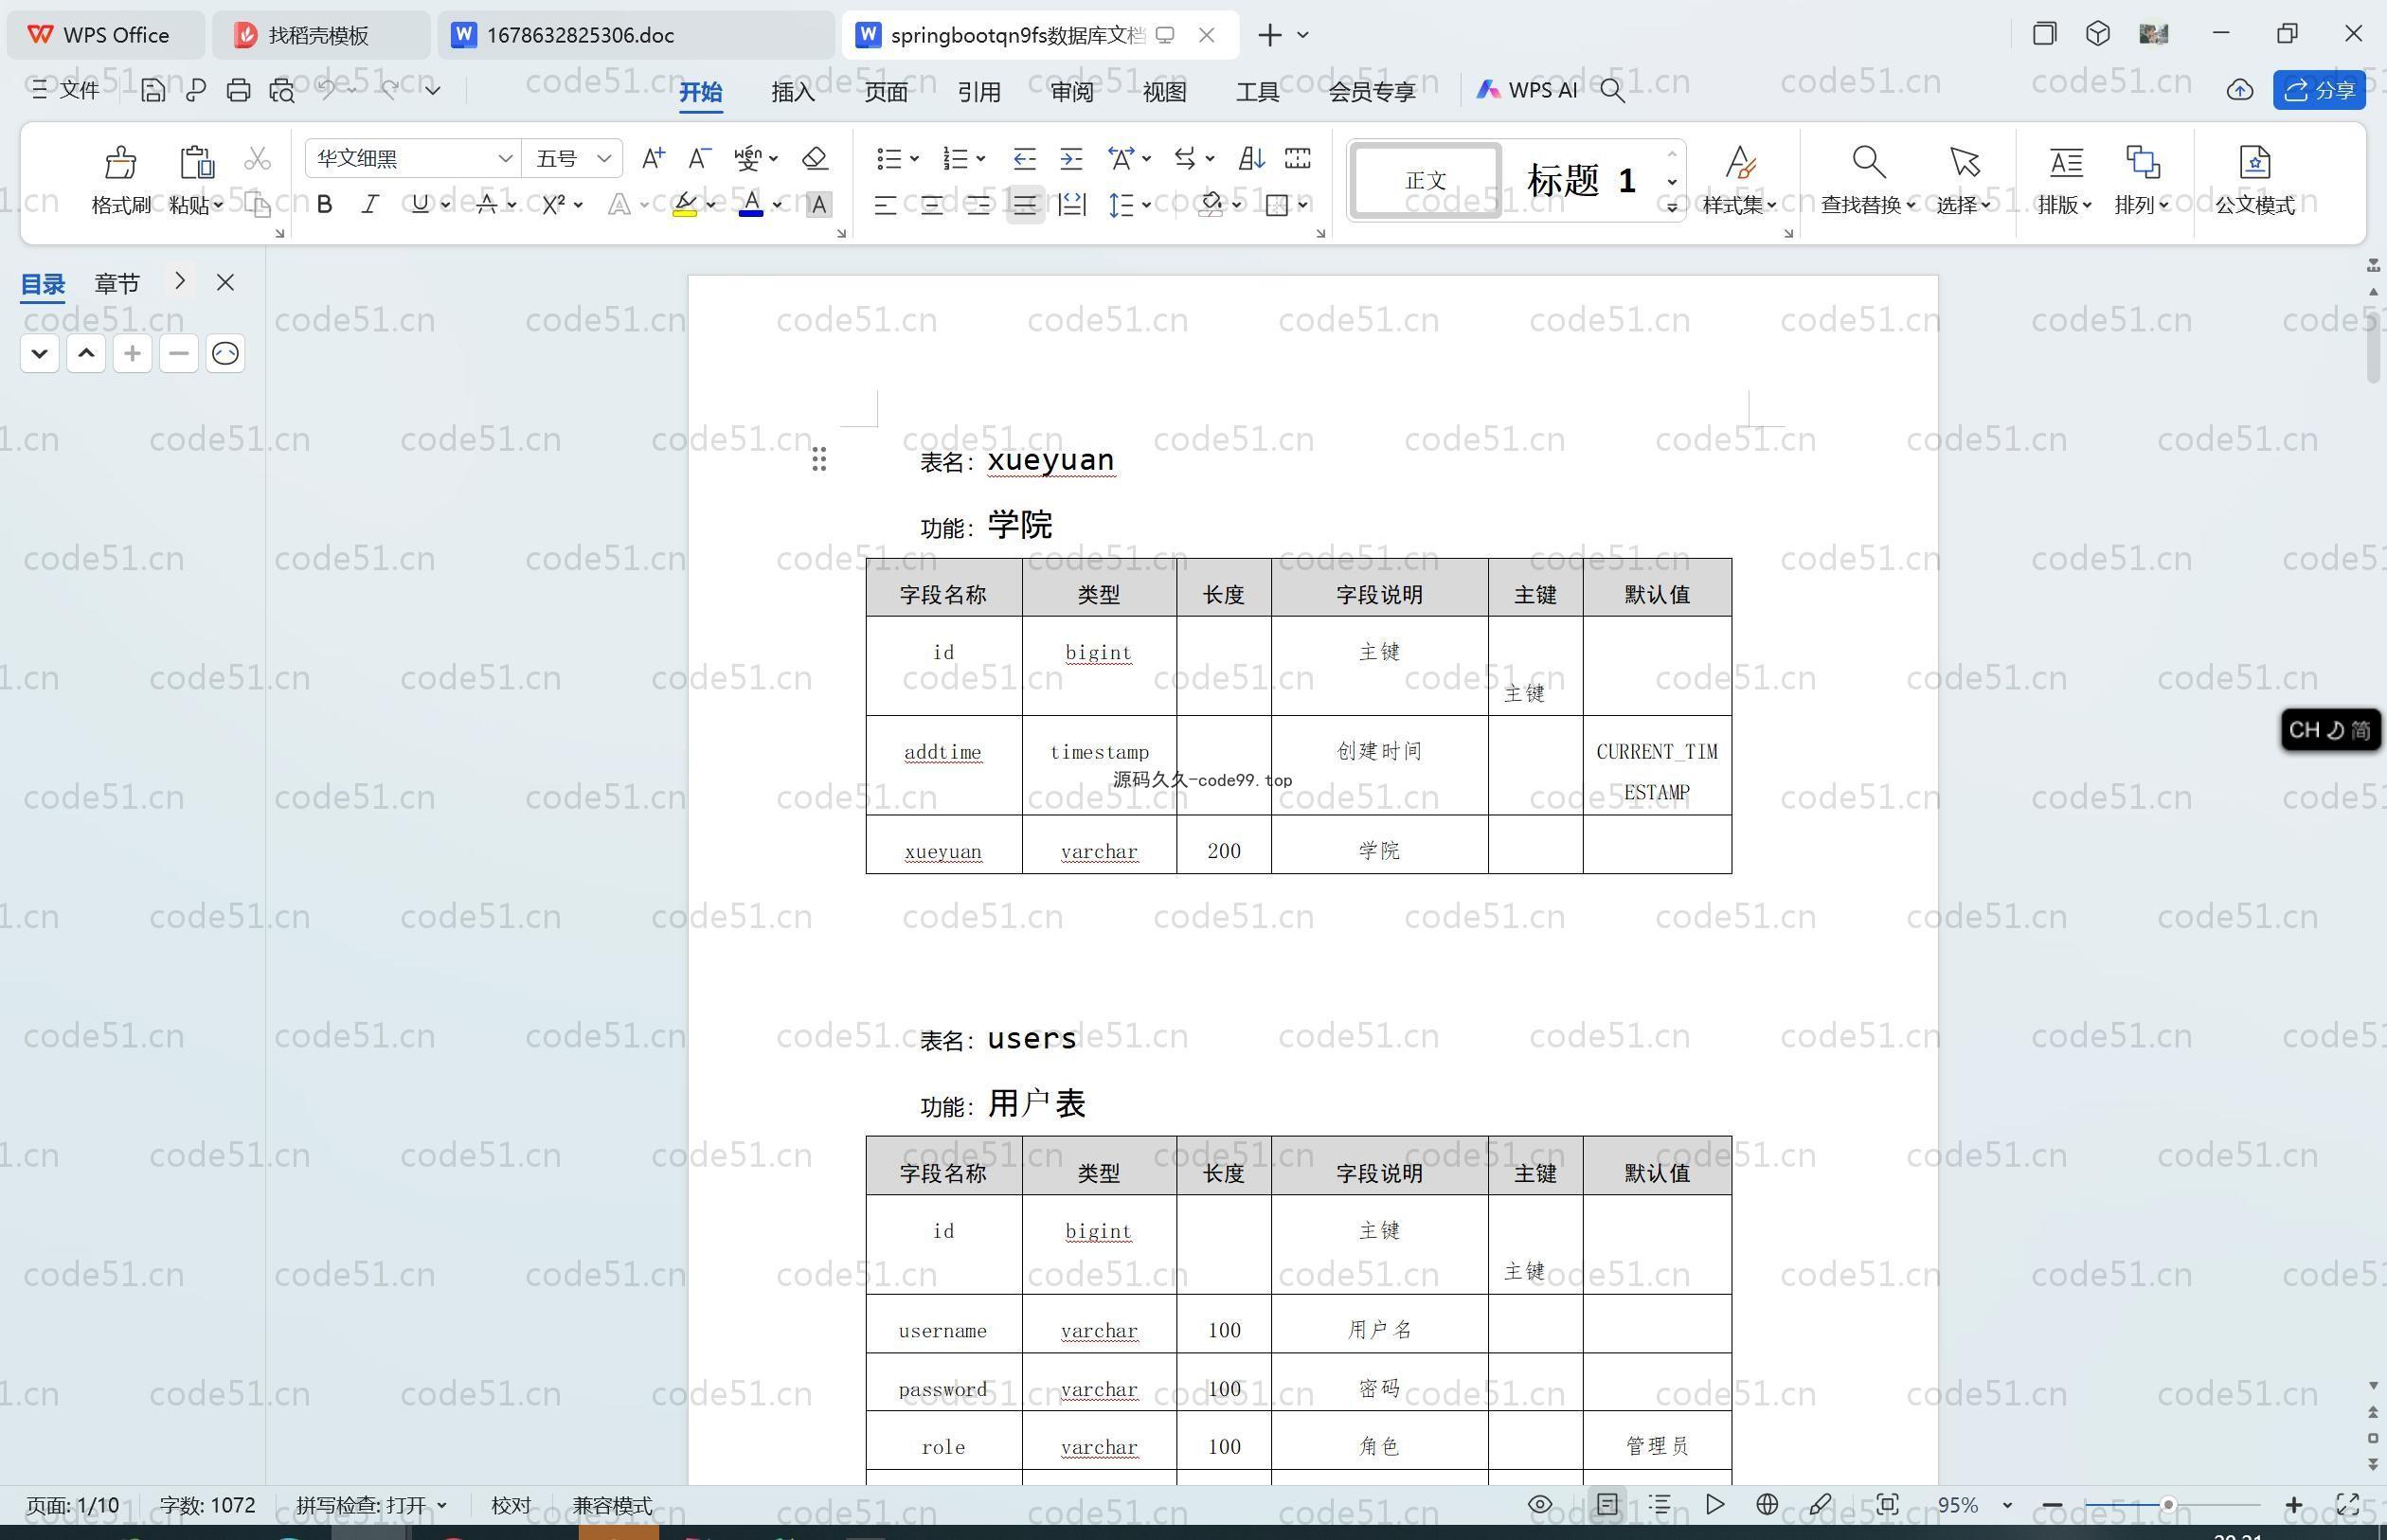Screen dimensions: 2387x1540
Task: Click the fullscreen expand icon in status bar
Action: click(2348, 1504)
